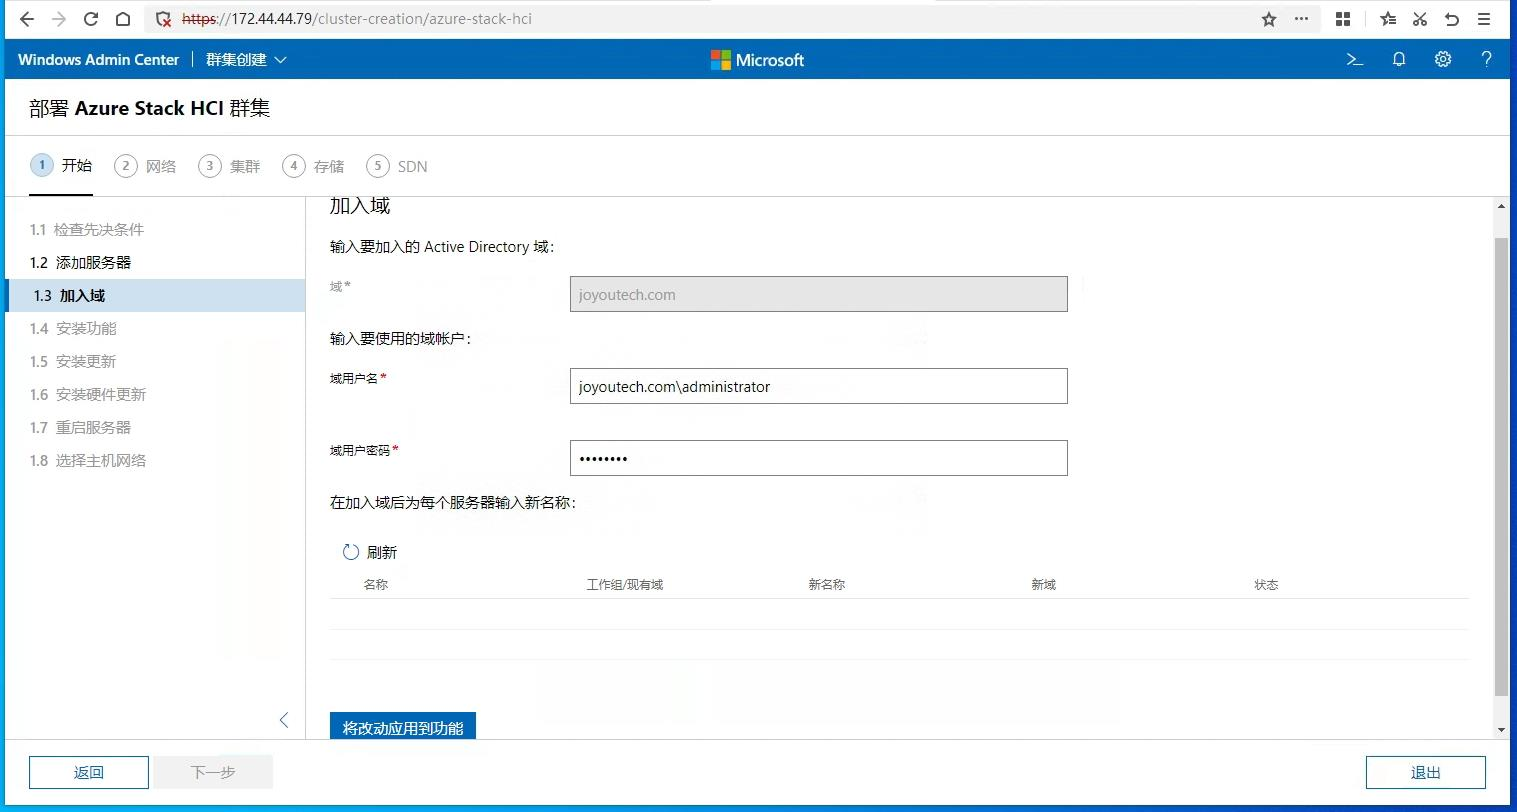Screen dimensions: 1517x812
Task: Open step 1.6 安装硬件更新
Action: coord(88,394)
